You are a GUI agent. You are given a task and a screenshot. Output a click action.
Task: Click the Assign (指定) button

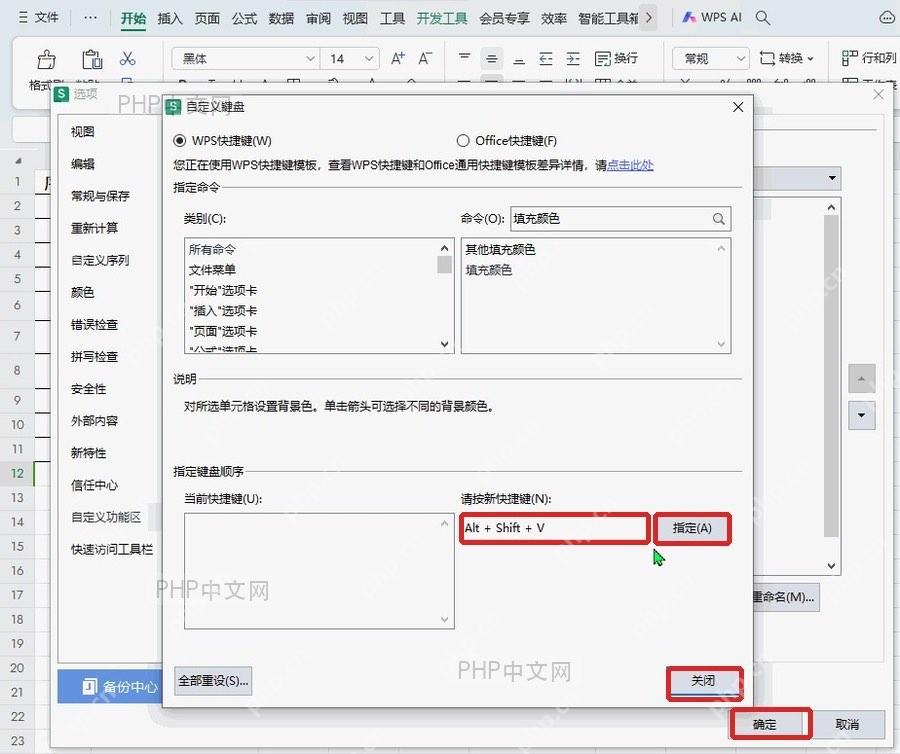click(x=692, y=528)
